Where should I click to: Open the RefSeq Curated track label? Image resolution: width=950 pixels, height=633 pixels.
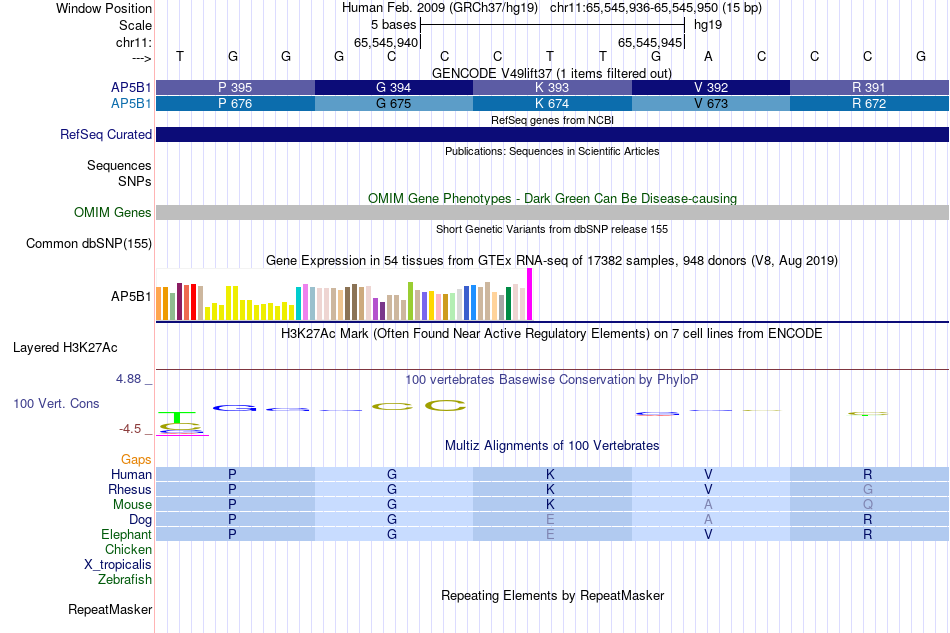(x=105, y=134)
